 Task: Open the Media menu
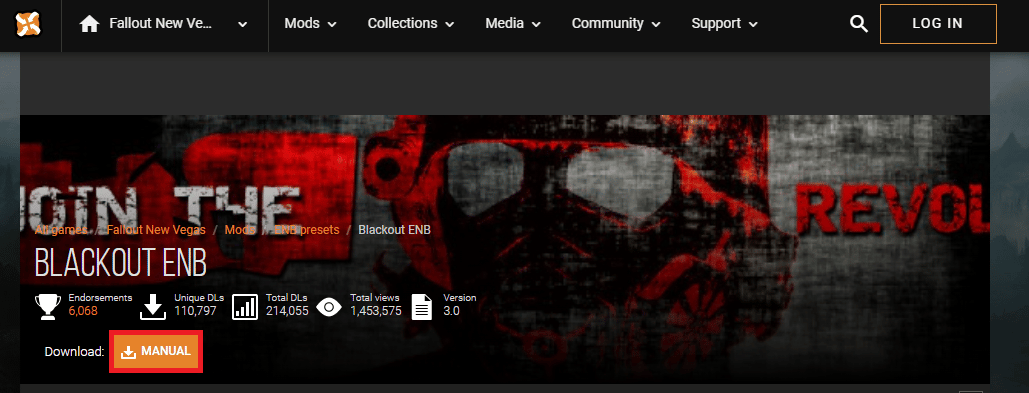[513, 24]
